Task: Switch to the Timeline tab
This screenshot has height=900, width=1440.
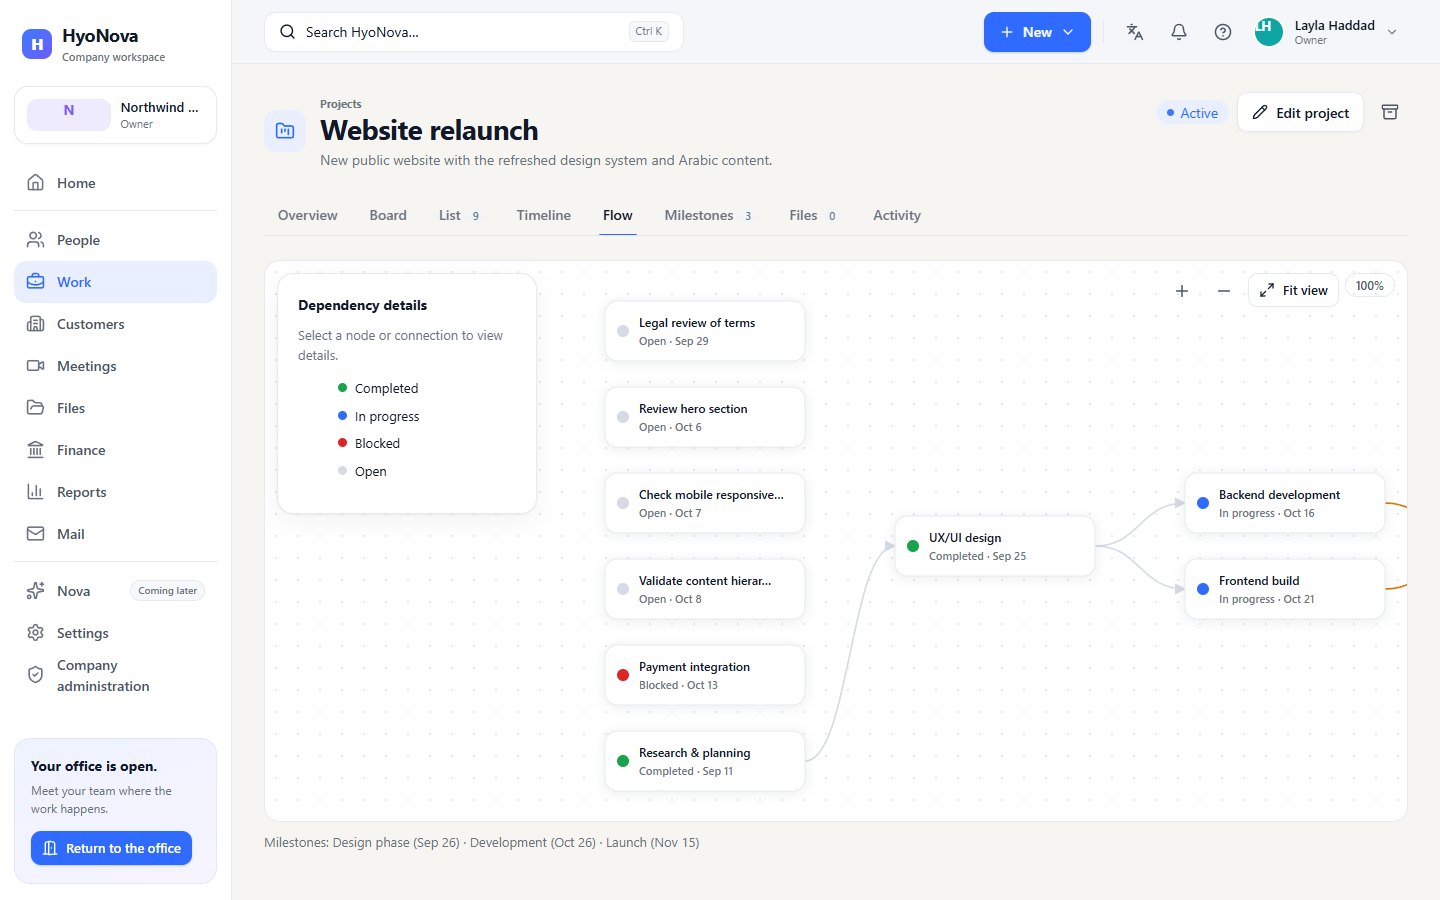Action: (x=544, y=215)
